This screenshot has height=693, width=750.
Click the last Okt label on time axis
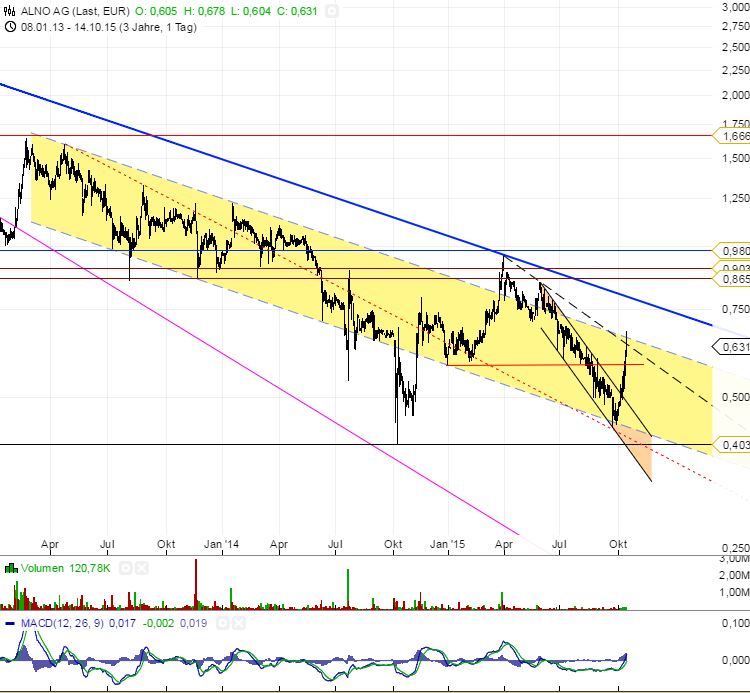click(618, 544)
